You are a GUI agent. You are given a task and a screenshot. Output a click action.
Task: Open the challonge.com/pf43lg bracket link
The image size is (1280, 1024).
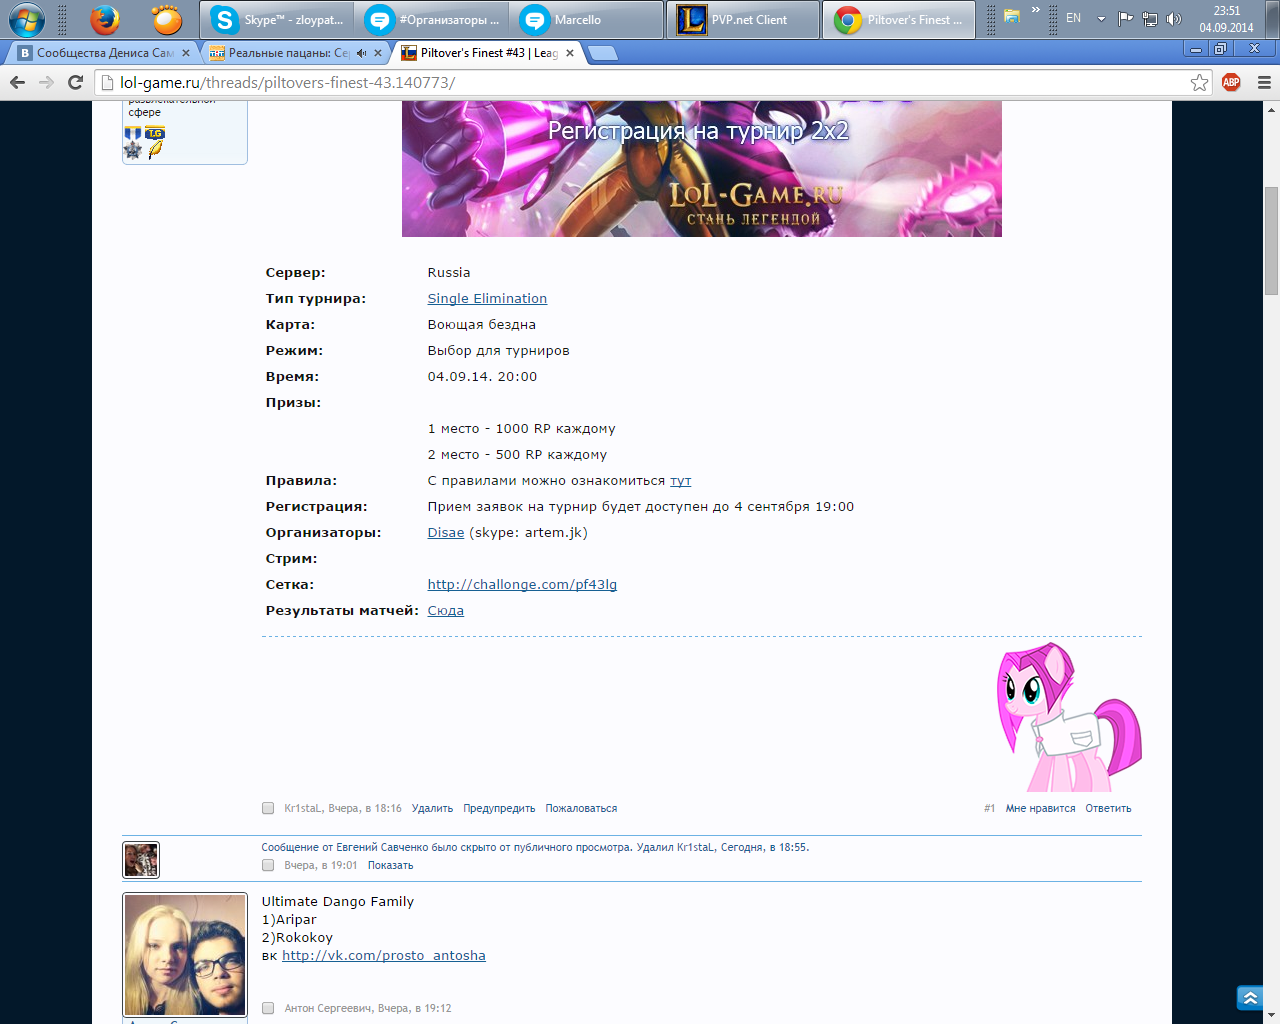pyautogui.click(x=522, y=584)
